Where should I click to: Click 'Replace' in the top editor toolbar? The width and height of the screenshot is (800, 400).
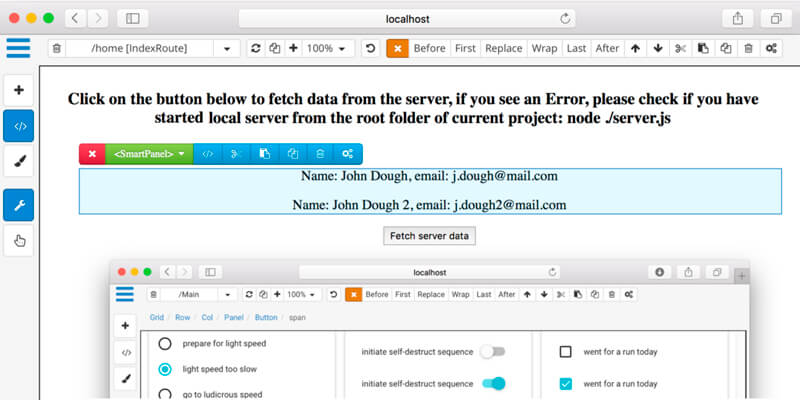(x=504, y=48)
